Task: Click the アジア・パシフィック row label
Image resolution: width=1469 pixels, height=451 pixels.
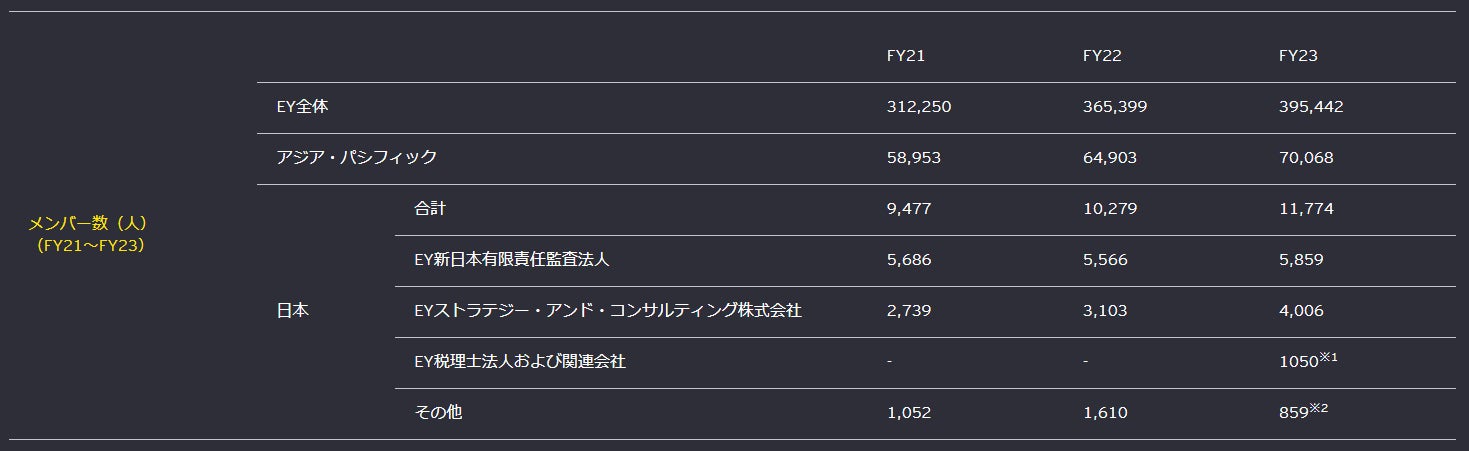Action: pos(356,157)
